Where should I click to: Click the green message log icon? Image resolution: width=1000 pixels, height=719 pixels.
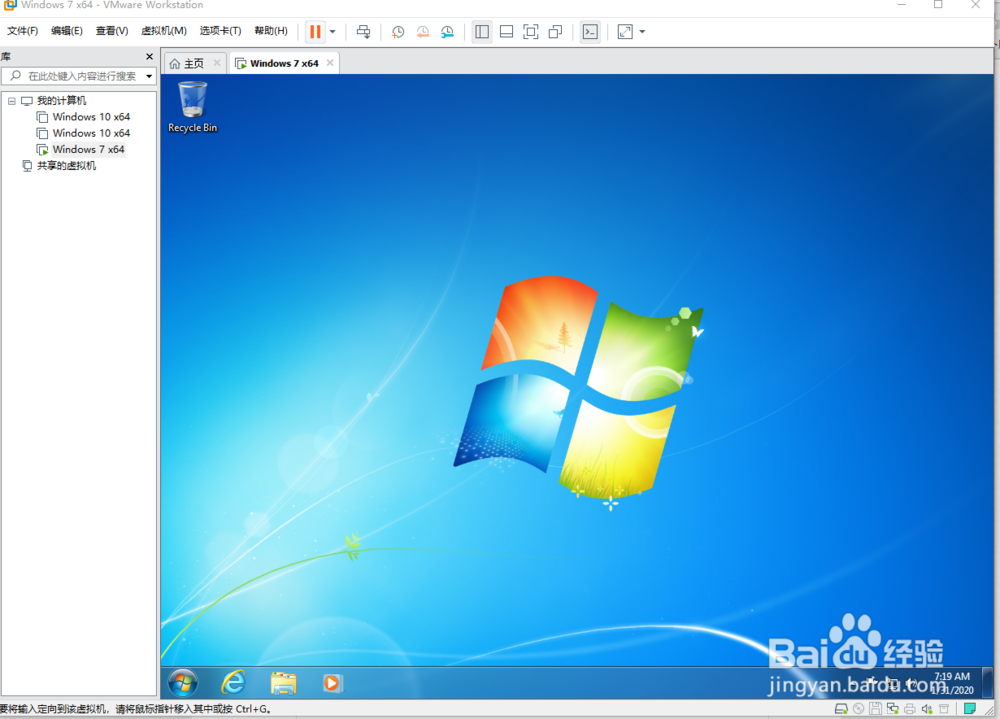point(970,709)
